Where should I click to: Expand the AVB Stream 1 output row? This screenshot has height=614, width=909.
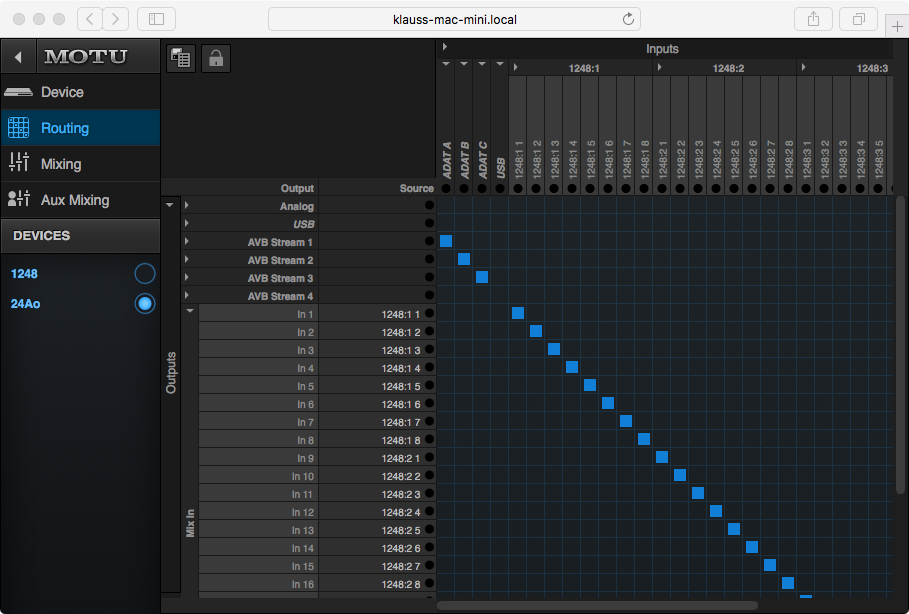pyautogui.click(x=187, y=241)
